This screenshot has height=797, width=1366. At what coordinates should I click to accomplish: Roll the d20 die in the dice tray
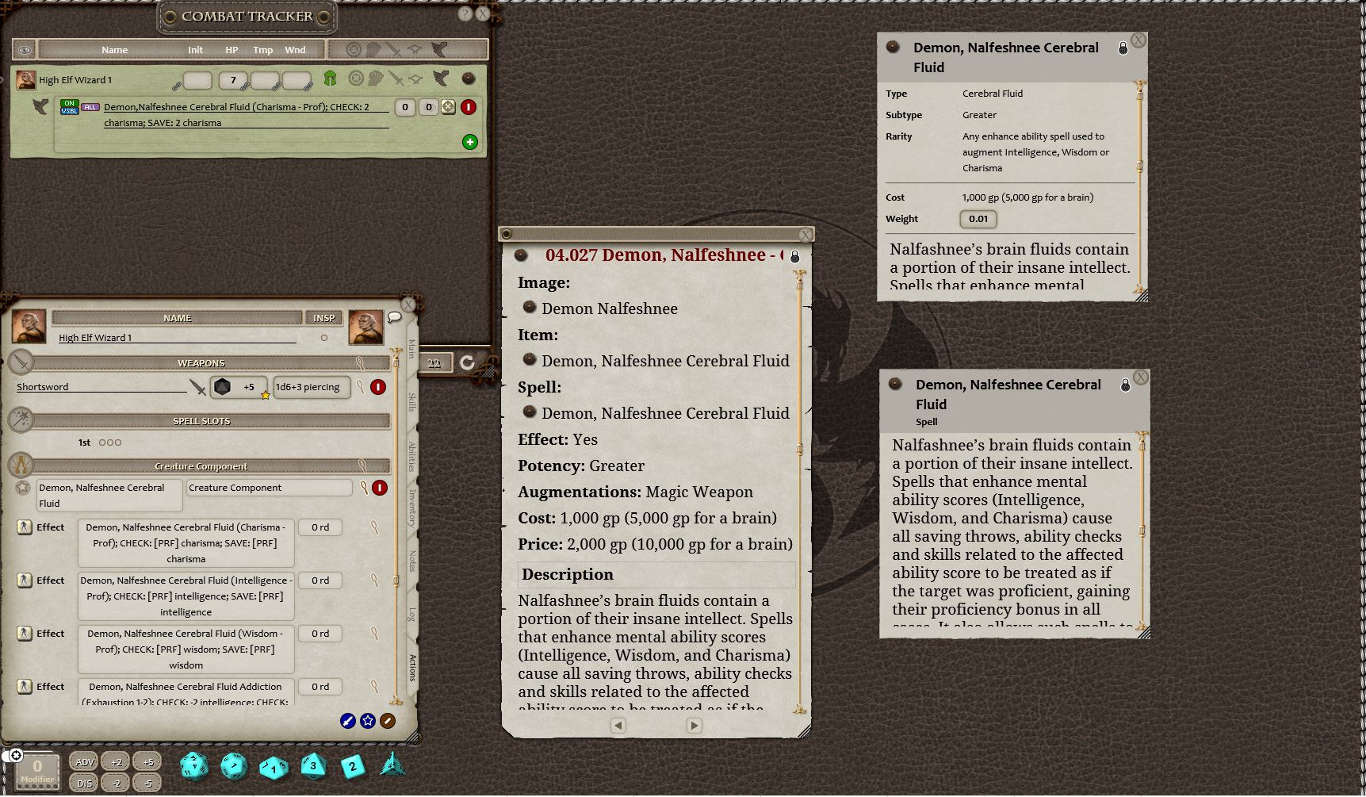(x=193, y=765)
